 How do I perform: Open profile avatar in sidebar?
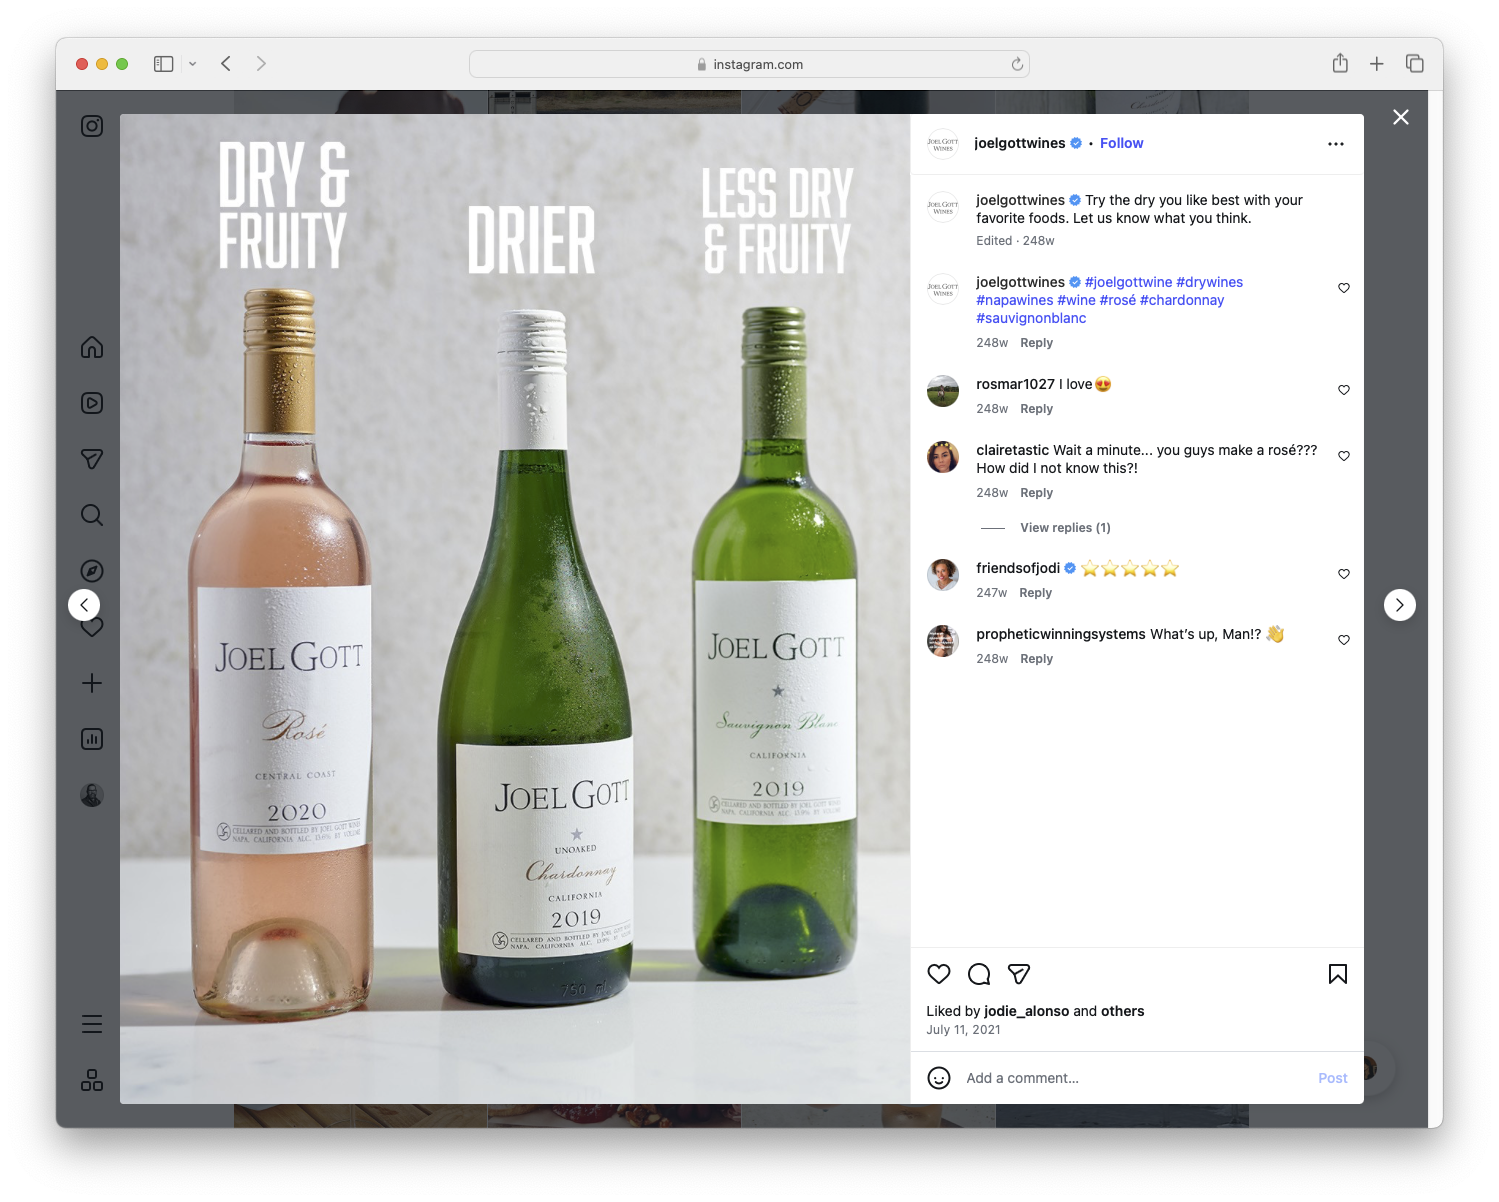pyautogui.click(x=92, y=795)
